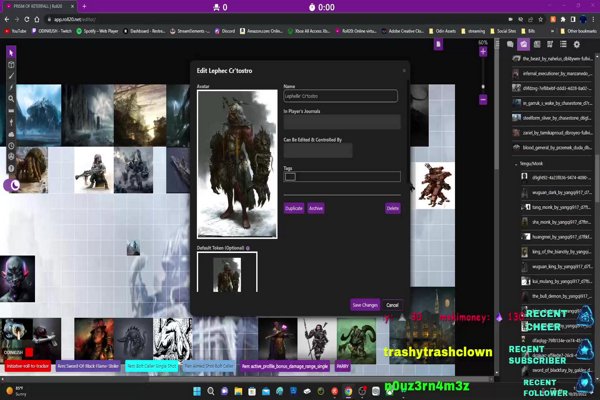Select the place light torch tool
This screenshot has height=400, width=600.
pyautogui.click(x=11, y=122)
